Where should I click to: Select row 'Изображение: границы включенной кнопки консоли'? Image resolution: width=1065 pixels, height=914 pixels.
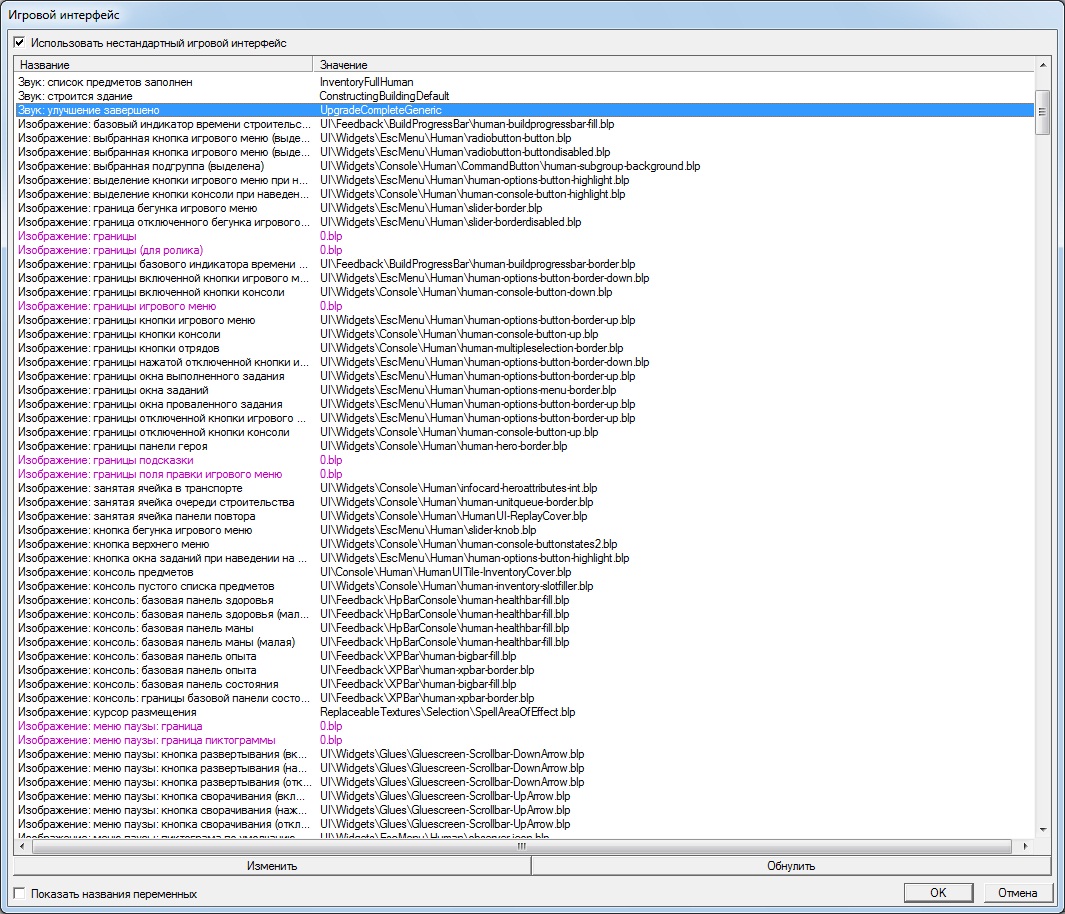click(524, 292)
